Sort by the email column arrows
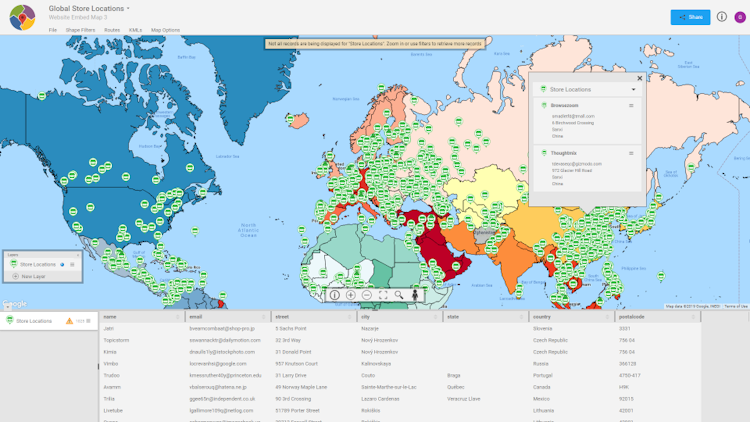The width and height of the screenshot is (750, 422). point(264,317)
